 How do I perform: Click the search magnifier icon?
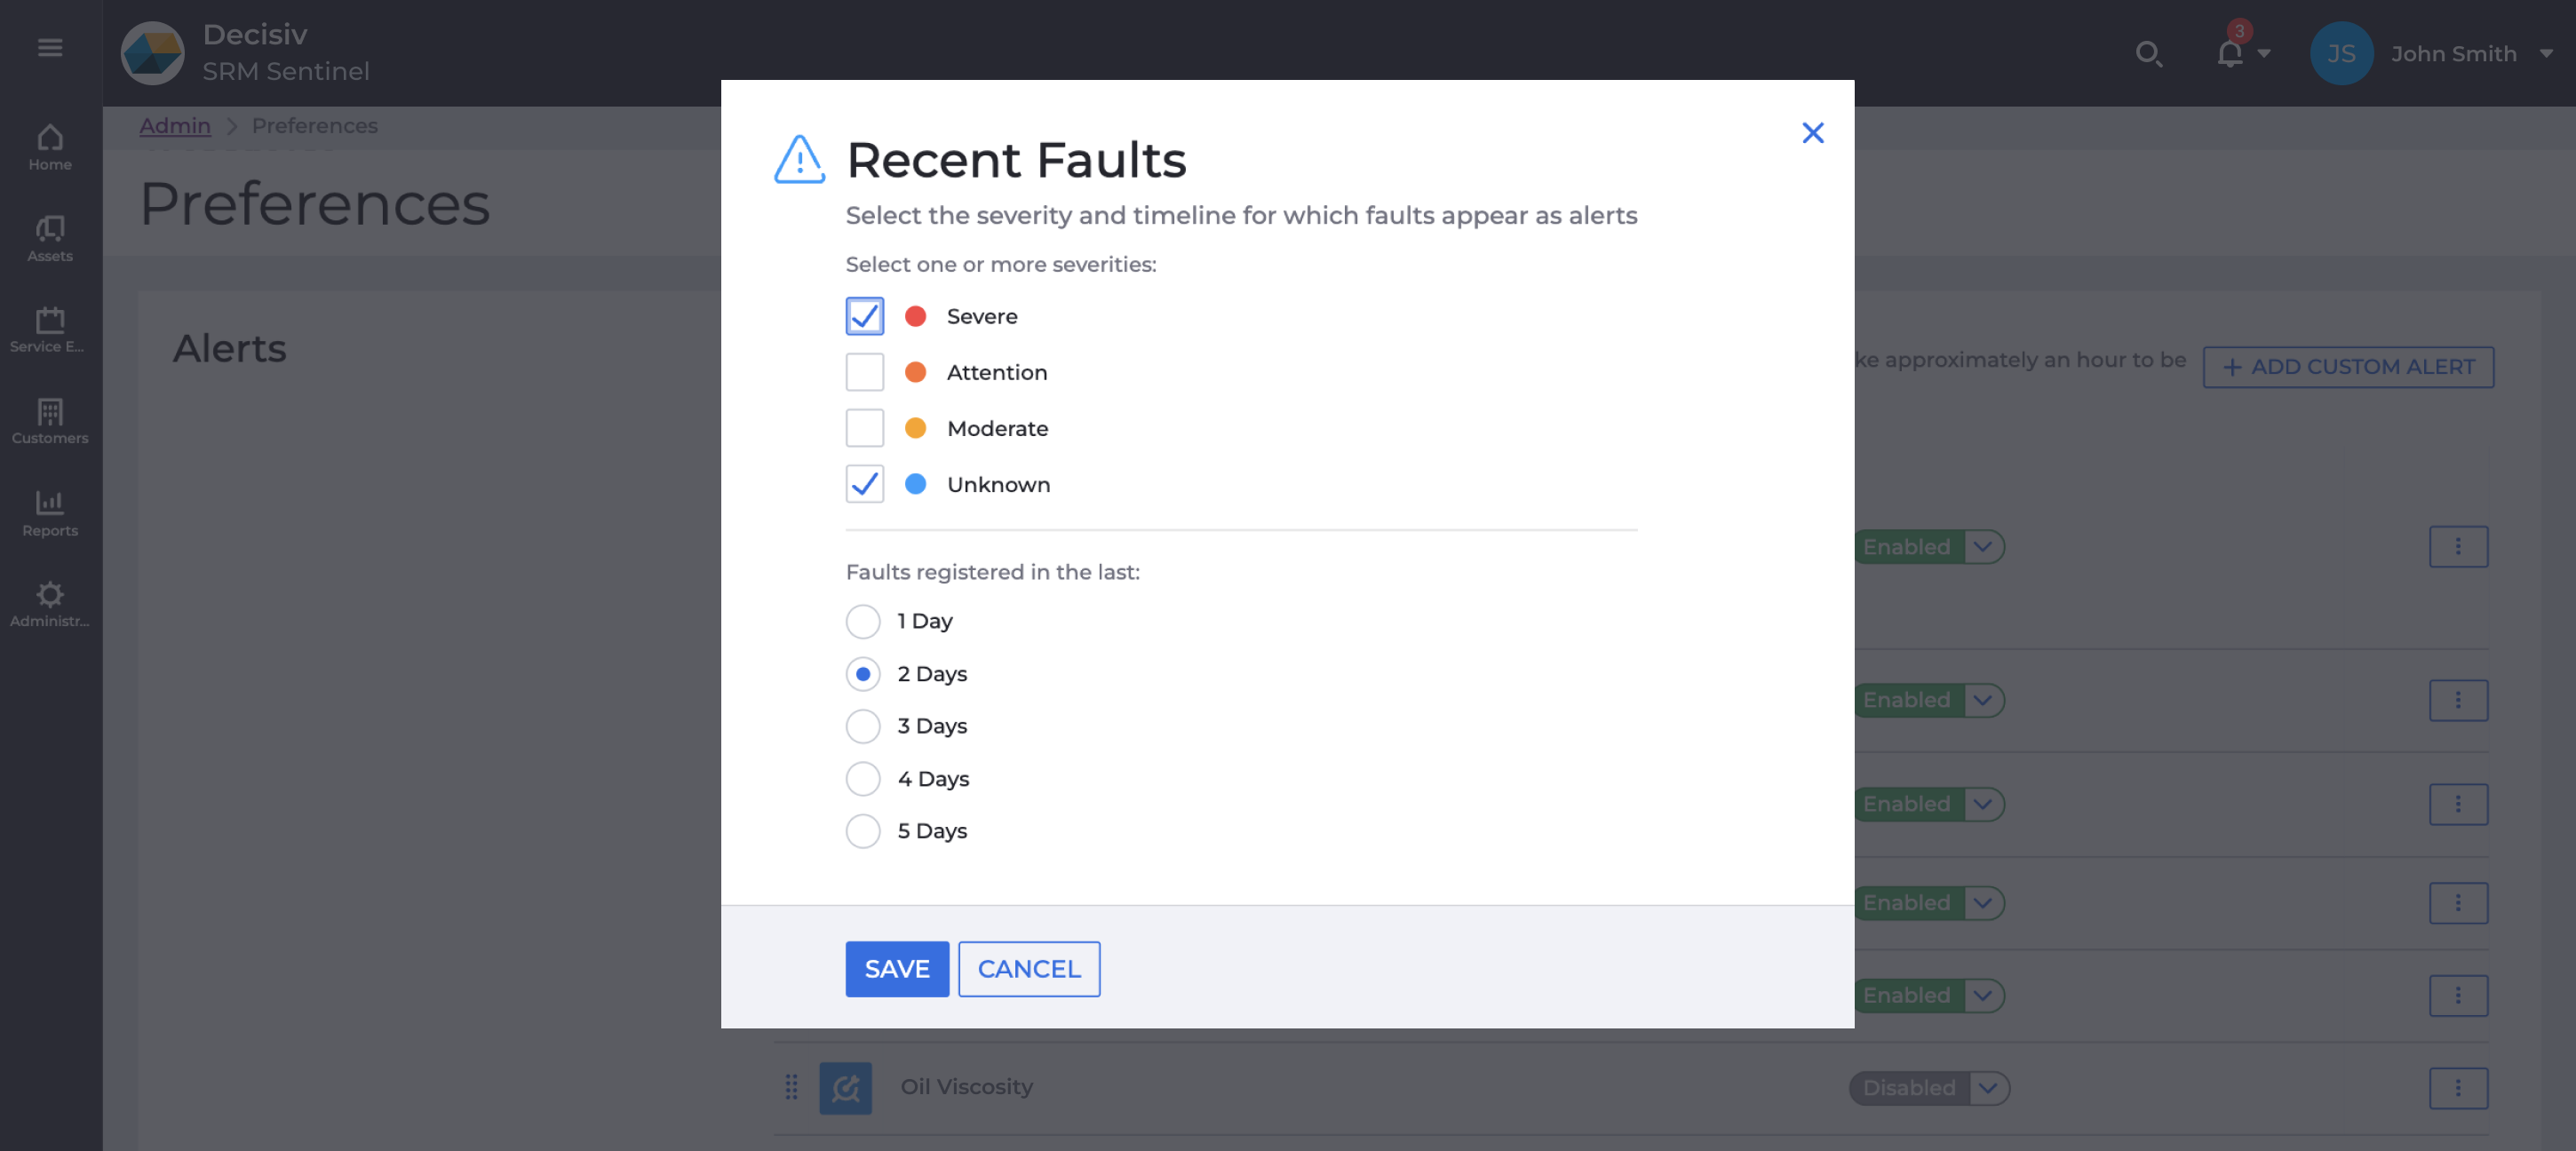(2148, 54)
